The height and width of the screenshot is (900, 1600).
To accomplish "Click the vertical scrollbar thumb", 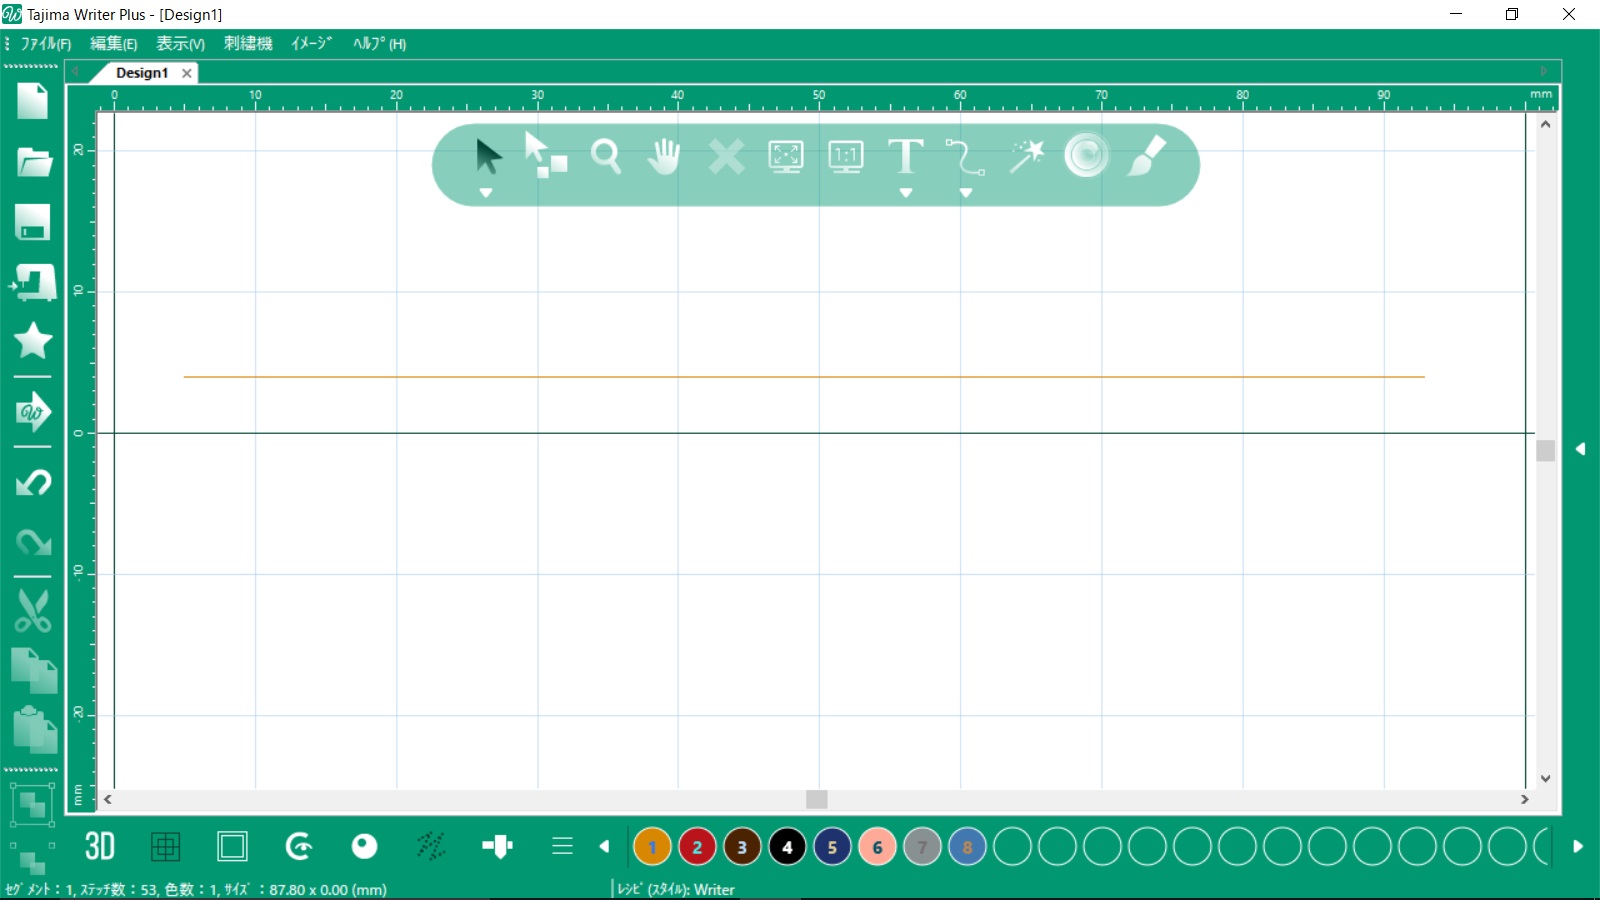I will point(1546,451).
